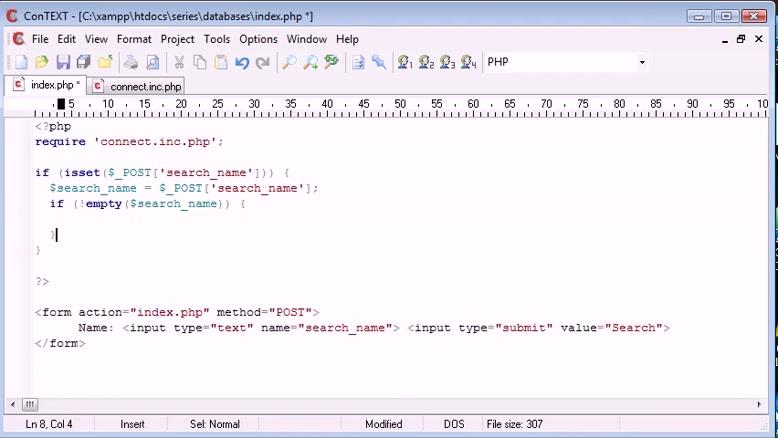The width and height of the screenshot is (778, 438).
Task: Run user command 1 icon
Action: [x=405, y=62]
